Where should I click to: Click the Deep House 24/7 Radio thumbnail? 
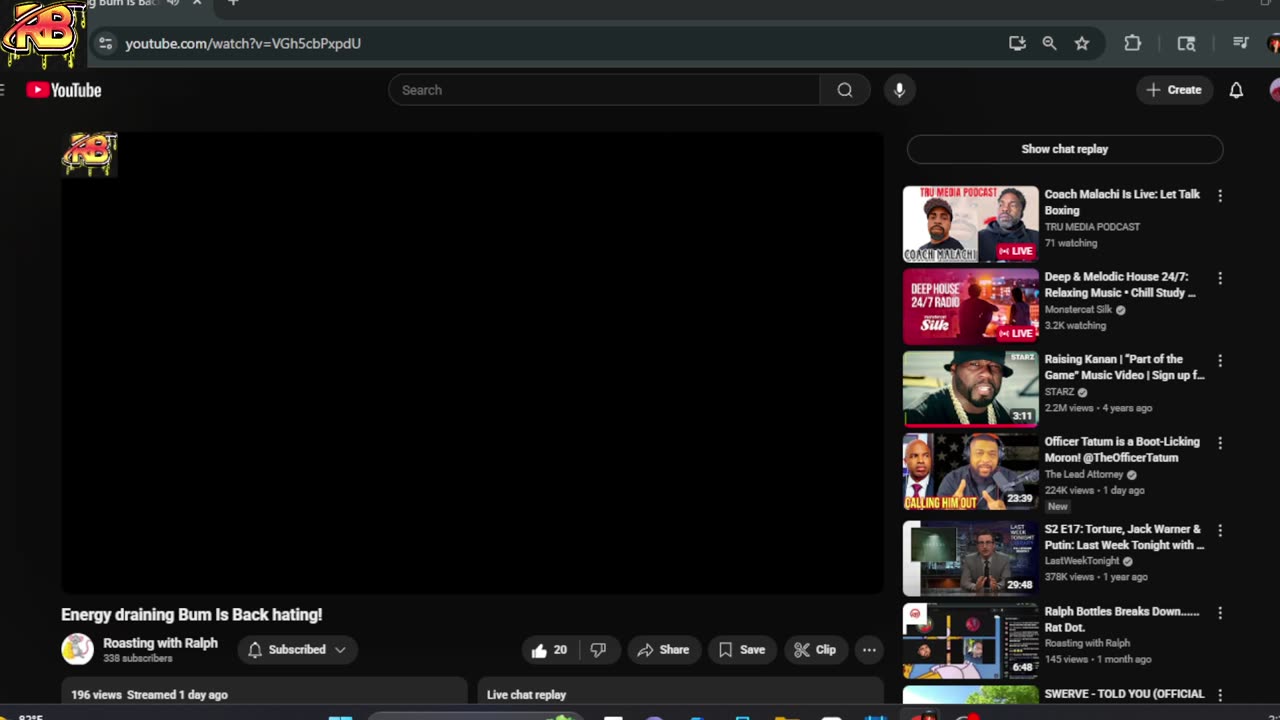(x=971, y=306)
